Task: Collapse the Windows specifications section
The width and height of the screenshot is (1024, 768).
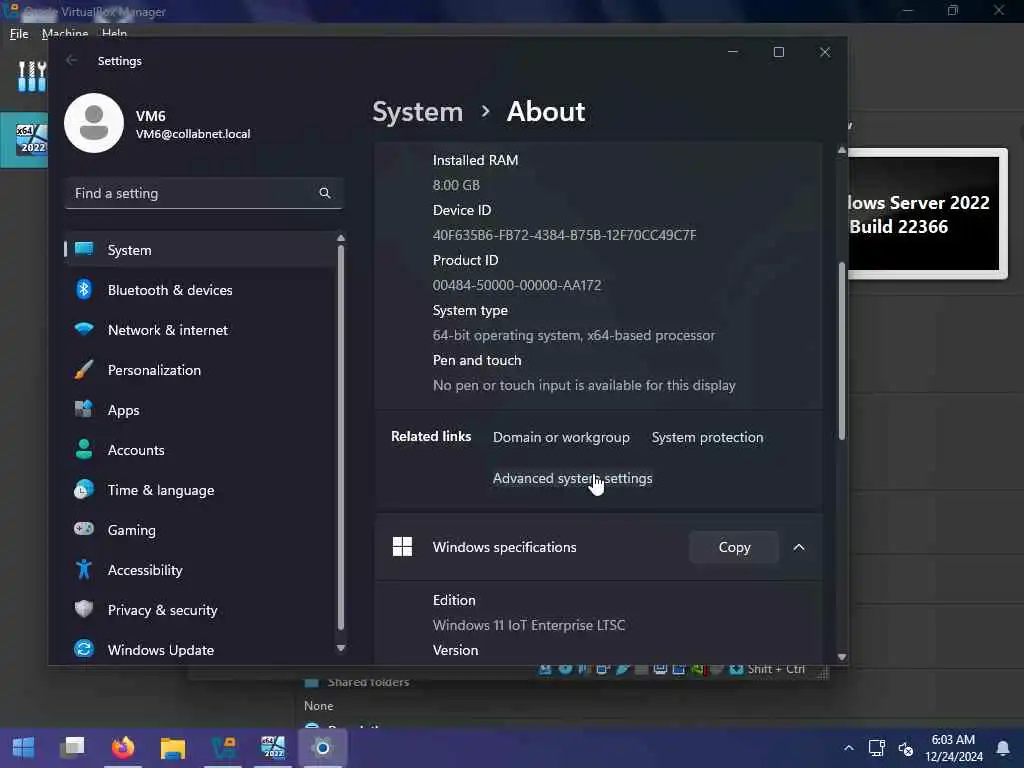Action: tap(799, 547)
